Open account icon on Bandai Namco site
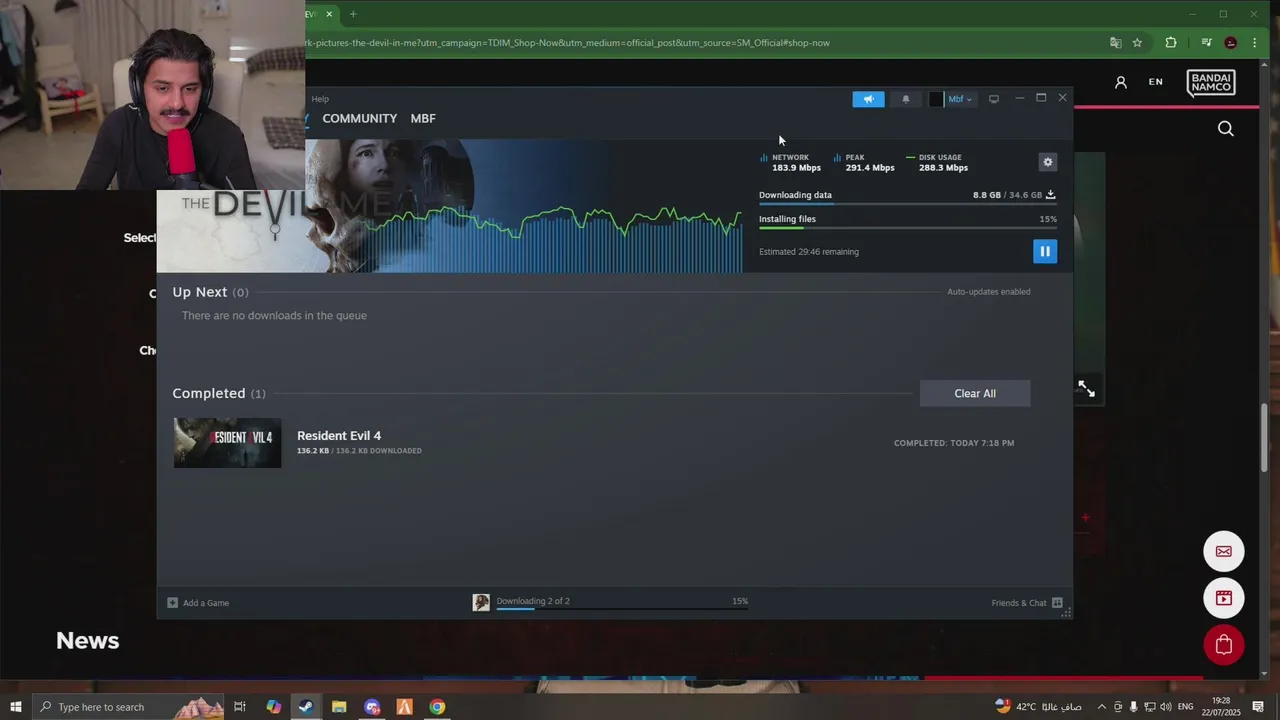The image size is (1280, 720). pos(1121,82)
